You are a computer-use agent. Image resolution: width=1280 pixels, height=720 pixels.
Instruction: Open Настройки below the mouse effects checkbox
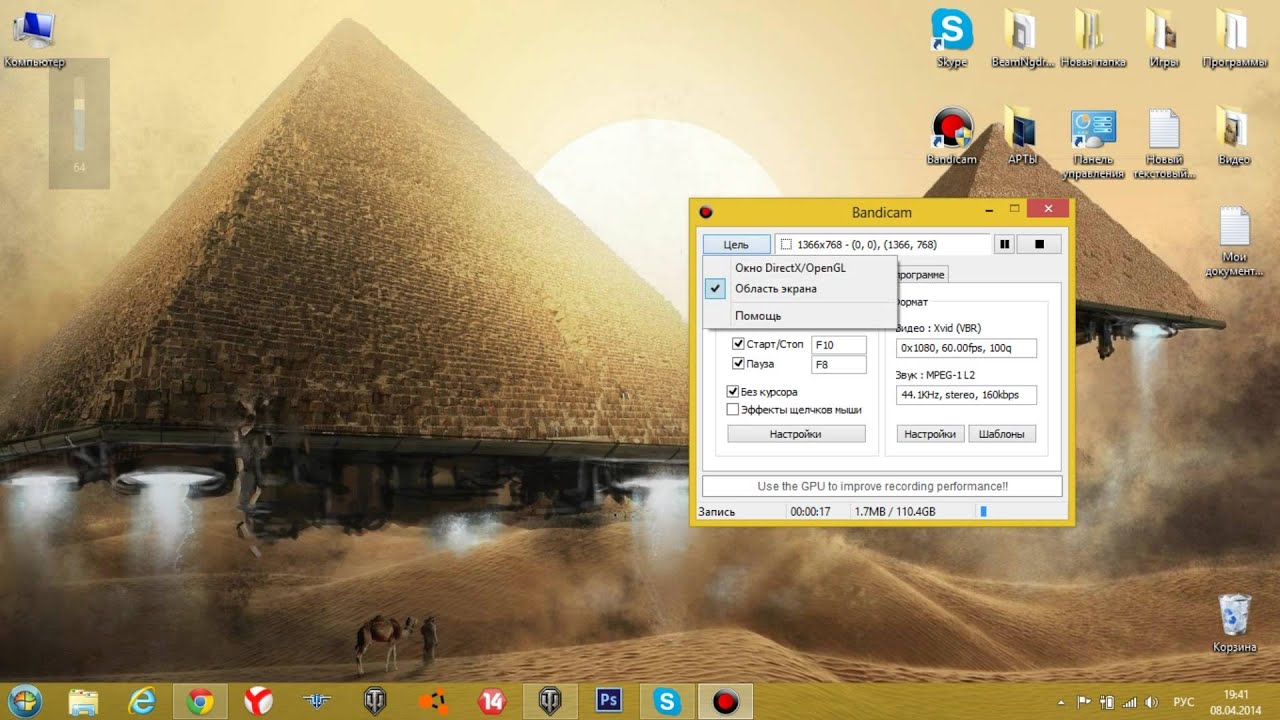point(796,434)
